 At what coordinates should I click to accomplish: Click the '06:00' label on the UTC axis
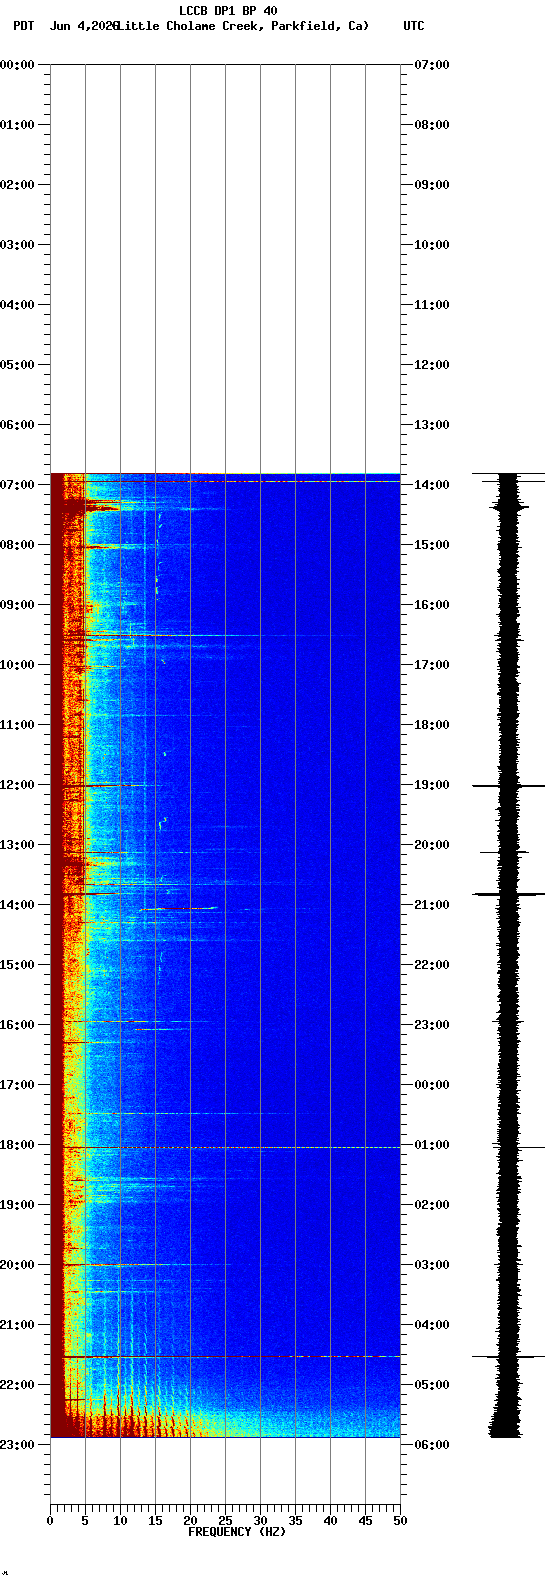(x=432, y=1445)
